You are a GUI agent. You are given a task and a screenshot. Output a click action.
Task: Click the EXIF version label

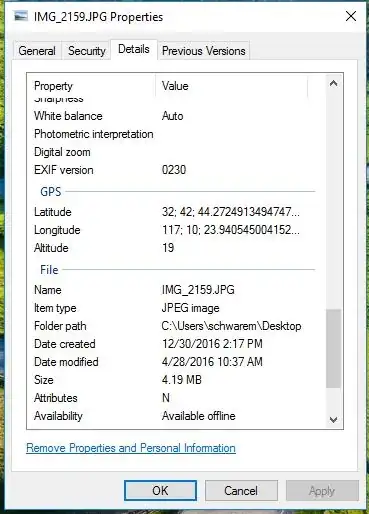point(64,170)
